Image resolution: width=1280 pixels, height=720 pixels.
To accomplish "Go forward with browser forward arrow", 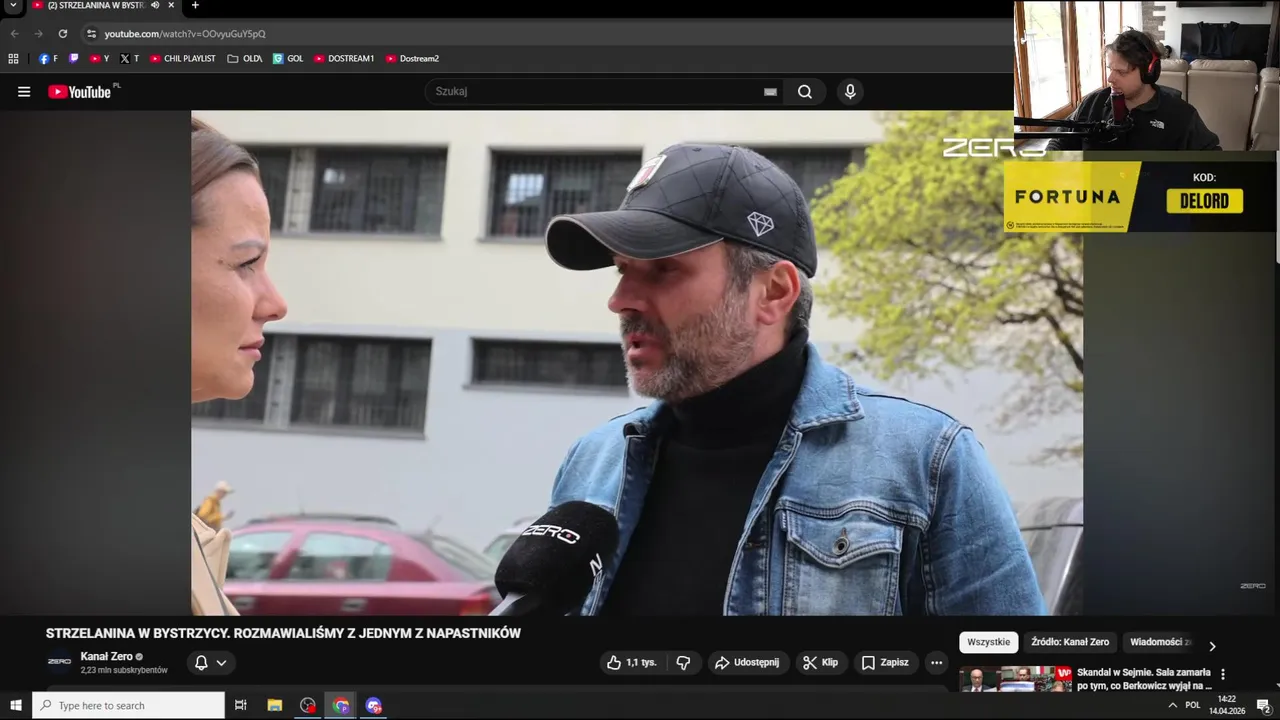I will click(38, 34).
